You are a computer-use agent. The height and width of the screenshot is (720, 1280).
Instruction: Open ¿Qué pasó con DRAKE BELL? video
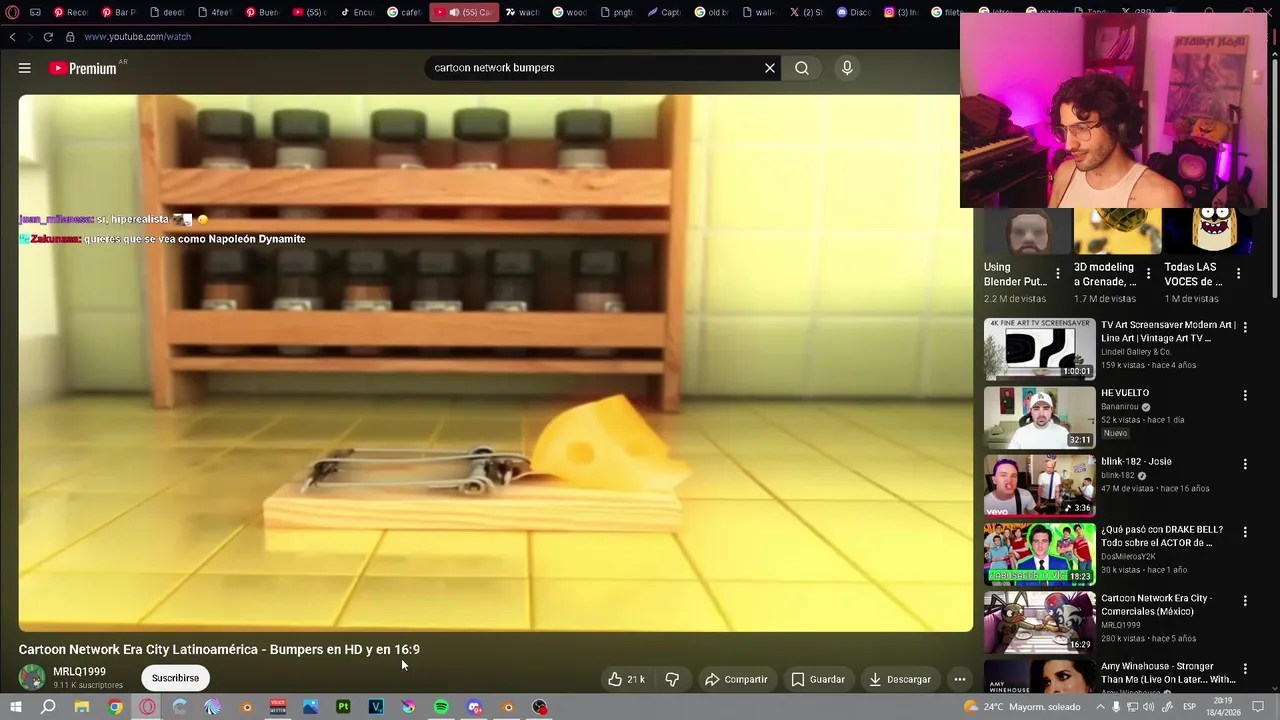click(x=1039, y=553)
